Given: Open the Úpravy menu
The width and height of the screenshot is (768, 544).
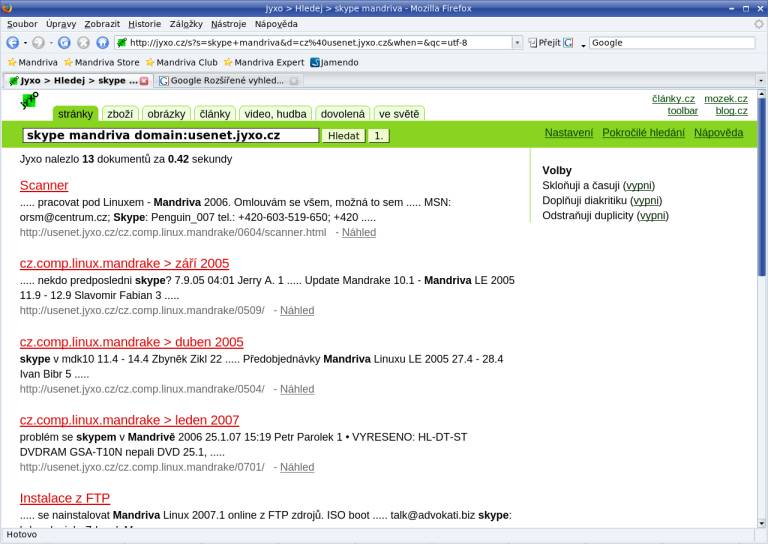Looking at the screenshot, I should click(x=61, y=24).
